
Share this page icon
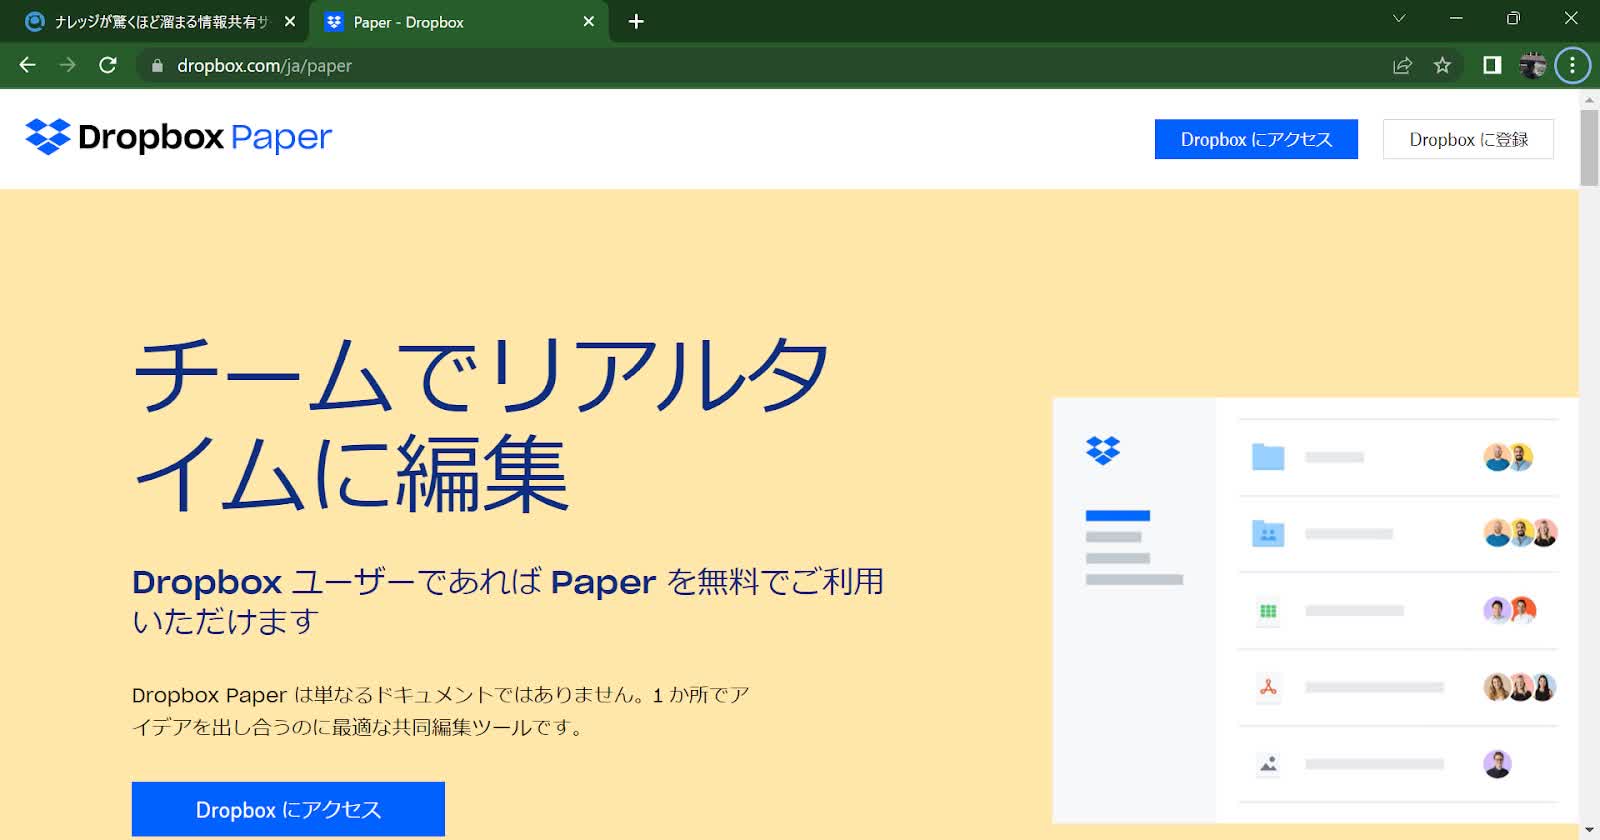click(x=1402, y=66)
